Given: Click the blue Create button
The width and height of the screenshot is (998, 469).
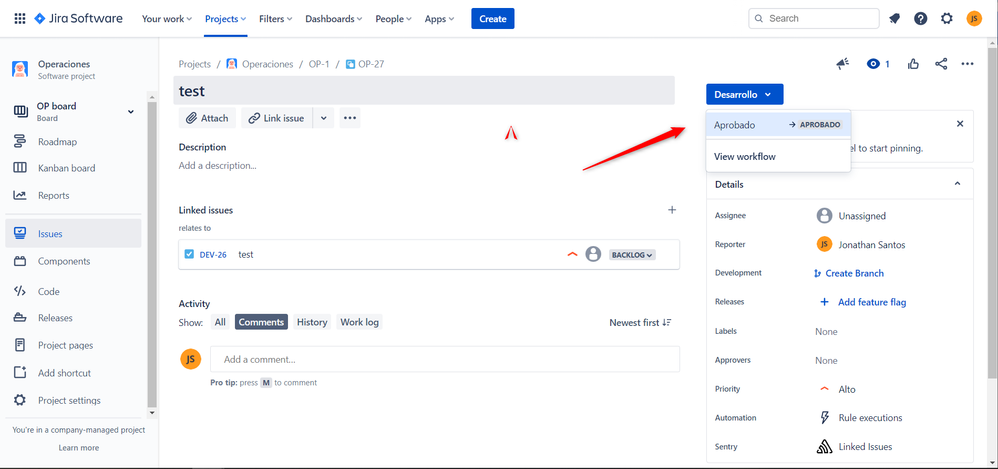Looking at the screenshot, I should coord(493,18).
